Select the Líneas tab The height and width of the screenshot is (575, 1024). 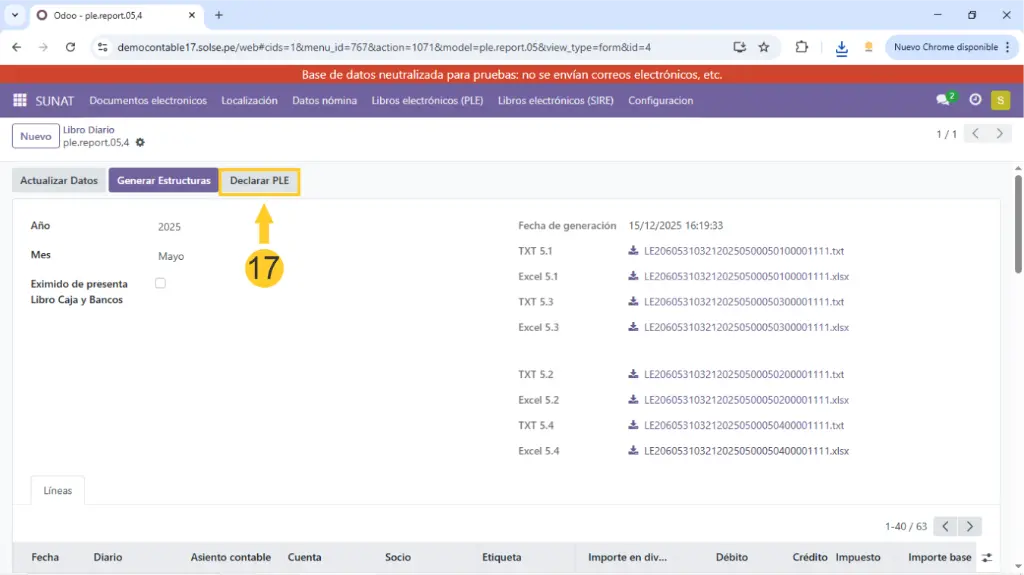click(57, 491)
